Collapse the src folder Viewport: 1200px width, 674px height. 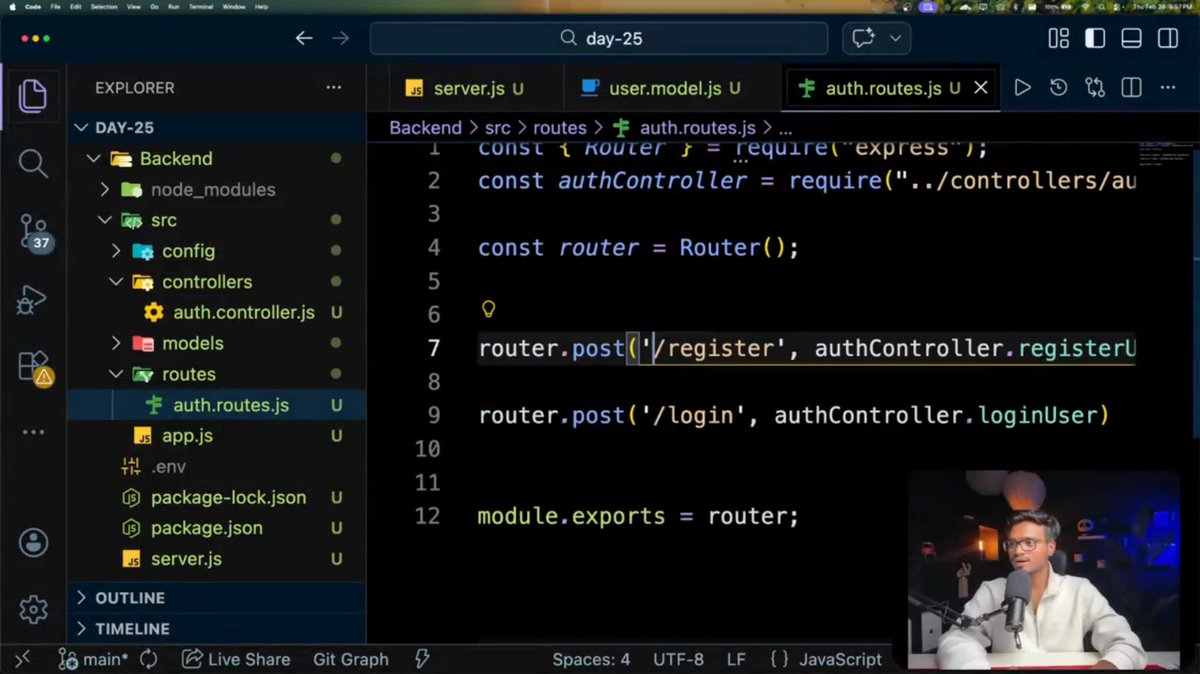[x=105, y=220]
